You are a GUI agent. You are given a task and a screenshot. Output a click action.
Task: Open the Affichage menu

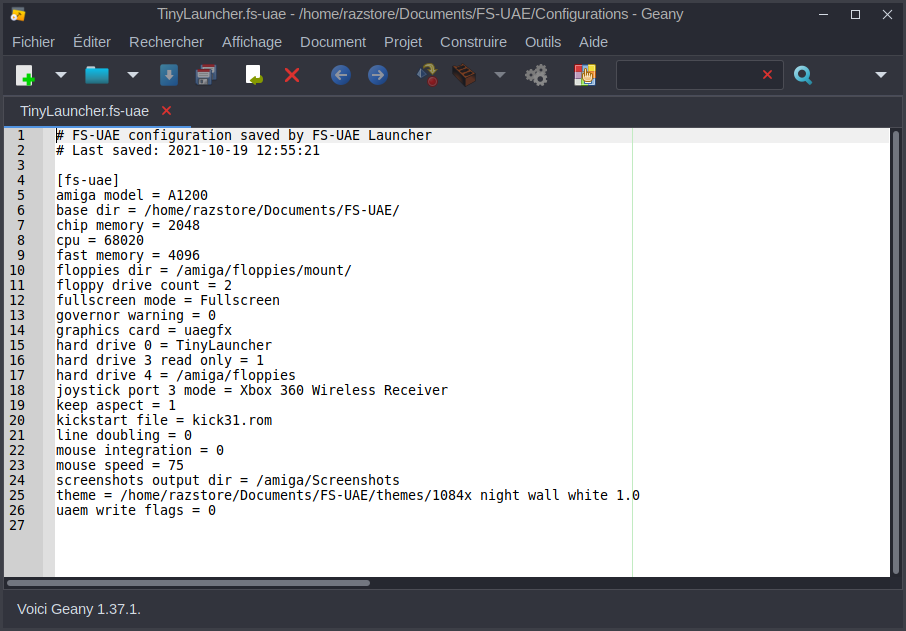(x=252, y=42)
